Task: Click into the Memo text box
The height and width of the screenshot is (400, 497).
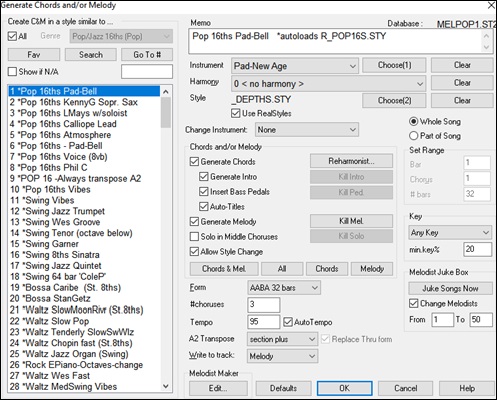Action: (335, 41)
